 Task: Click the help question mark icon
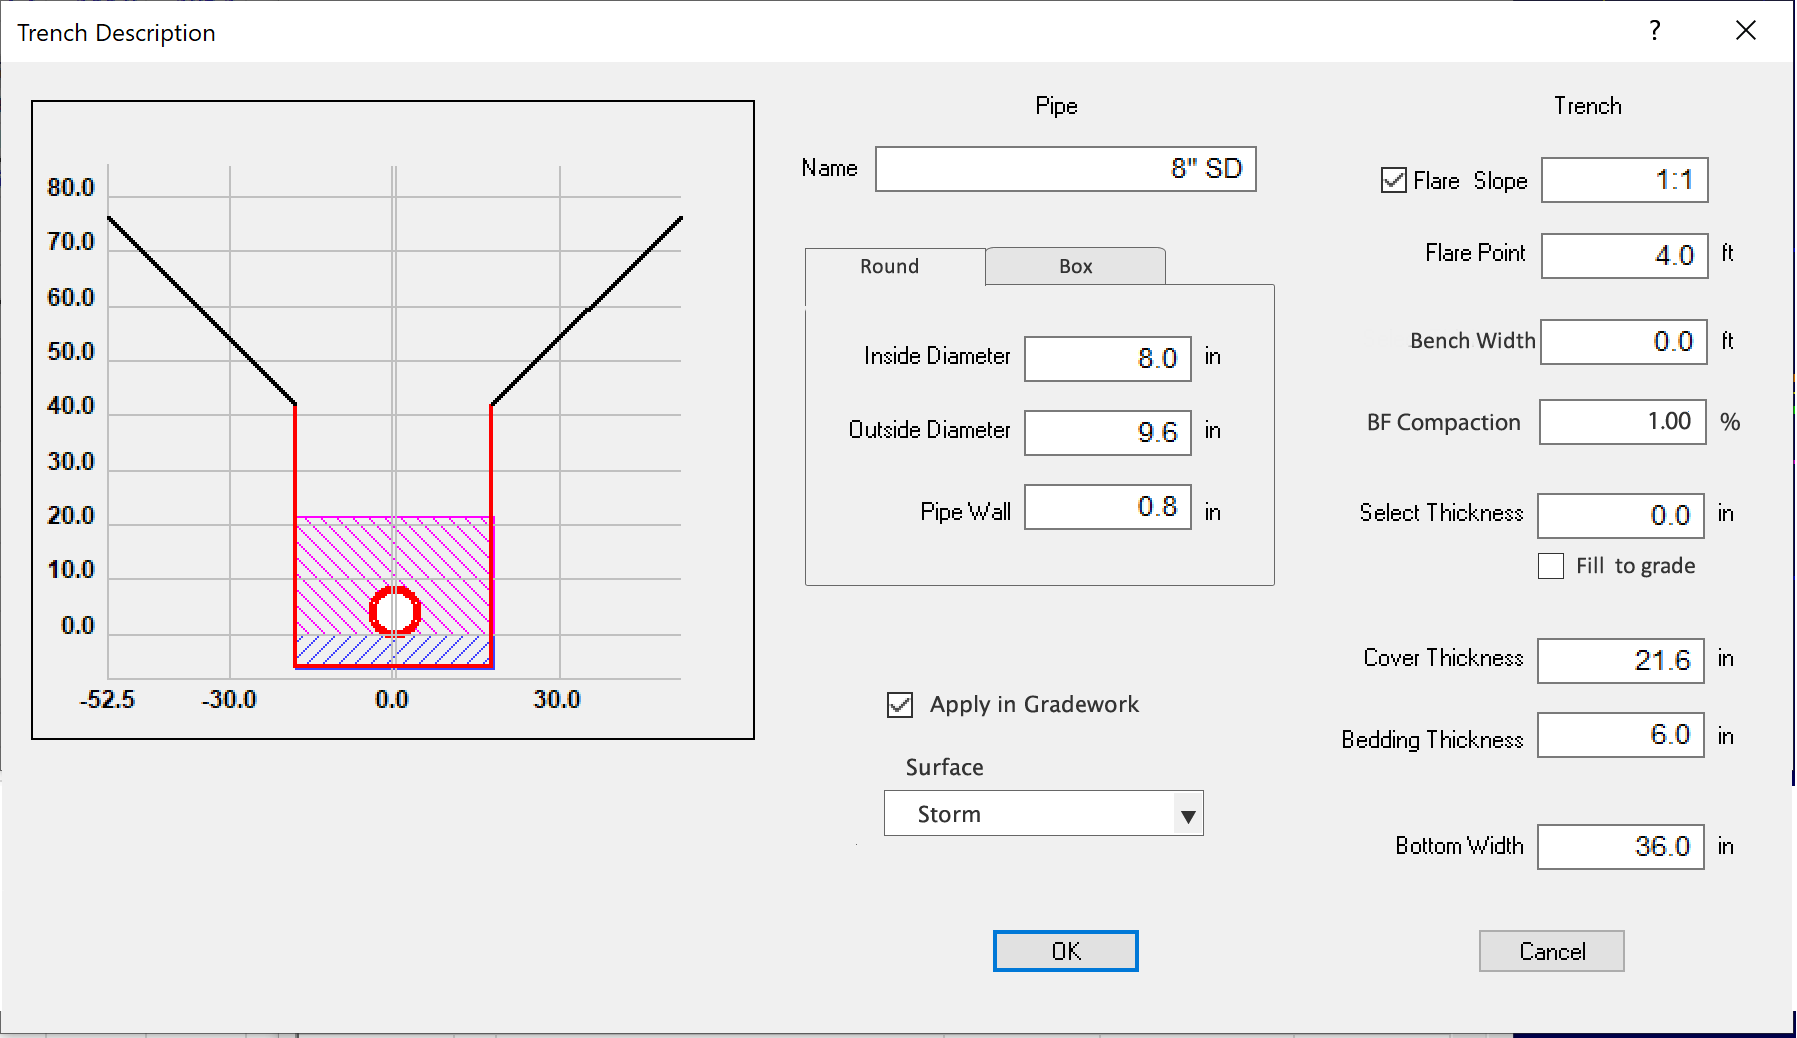click(x=1655, y=31)
